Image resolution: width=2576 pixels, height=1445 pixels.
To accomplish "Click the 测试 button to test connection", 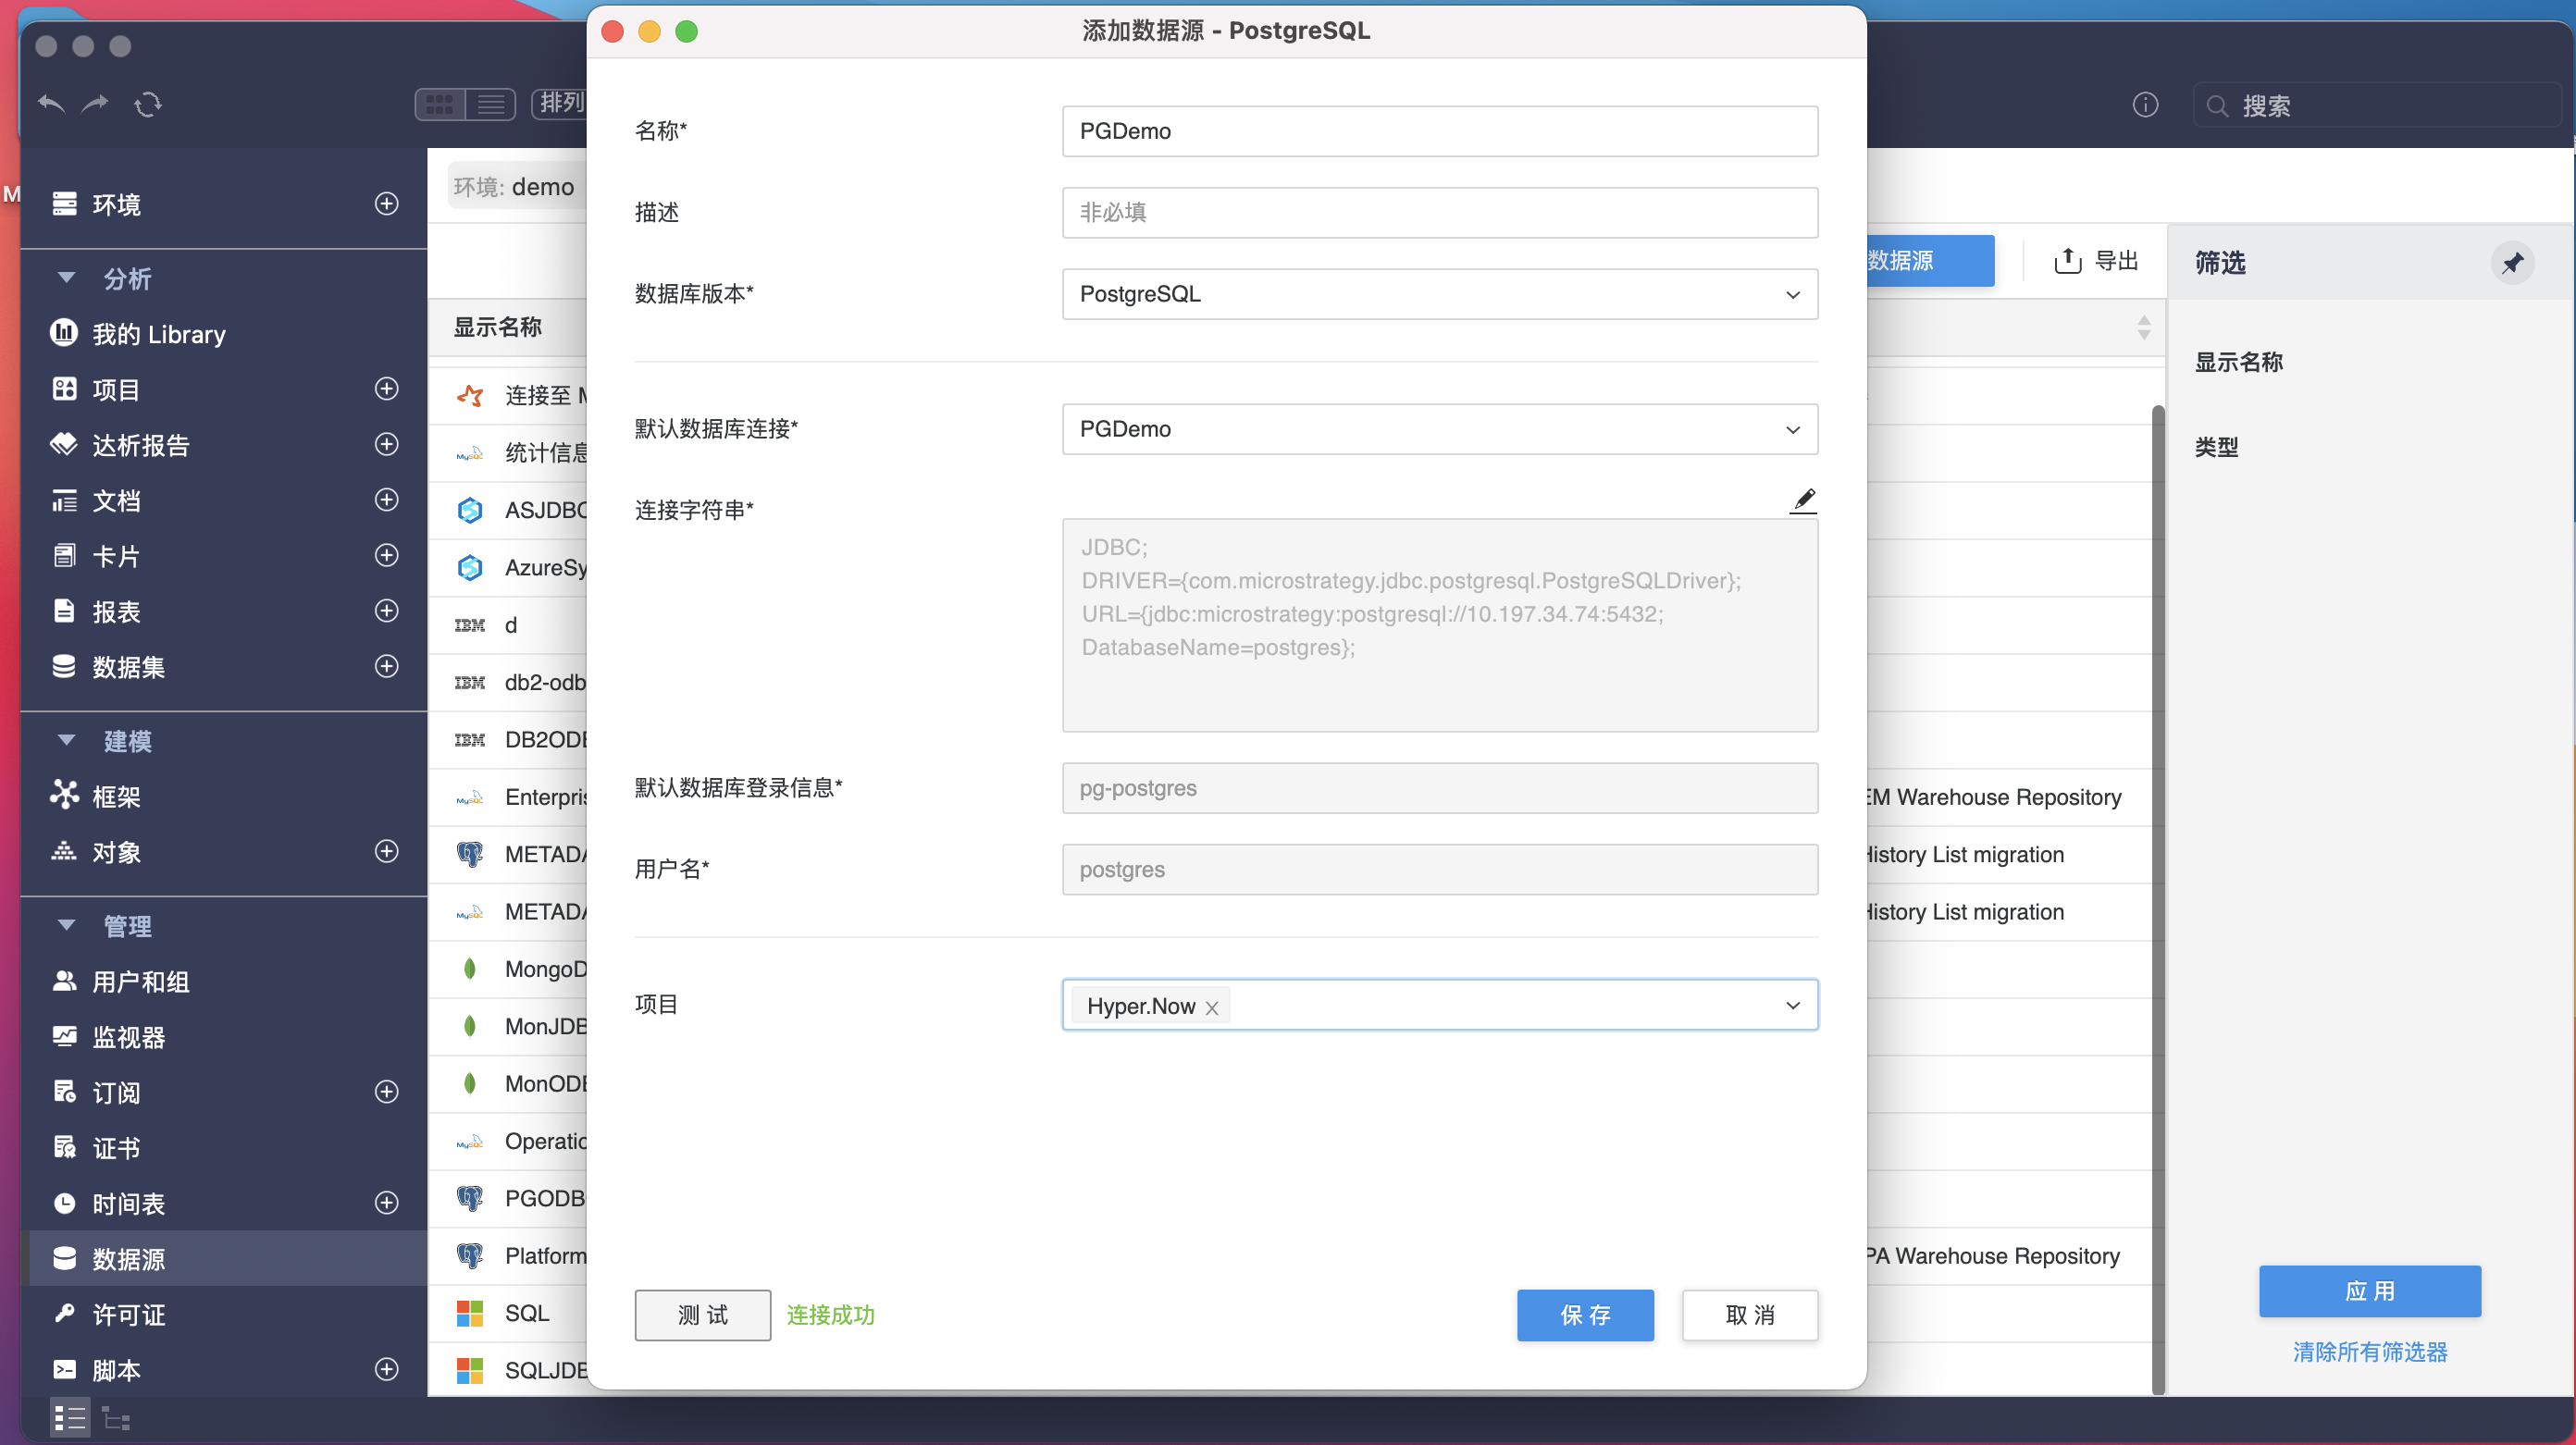I will (x=701, y=1315).
